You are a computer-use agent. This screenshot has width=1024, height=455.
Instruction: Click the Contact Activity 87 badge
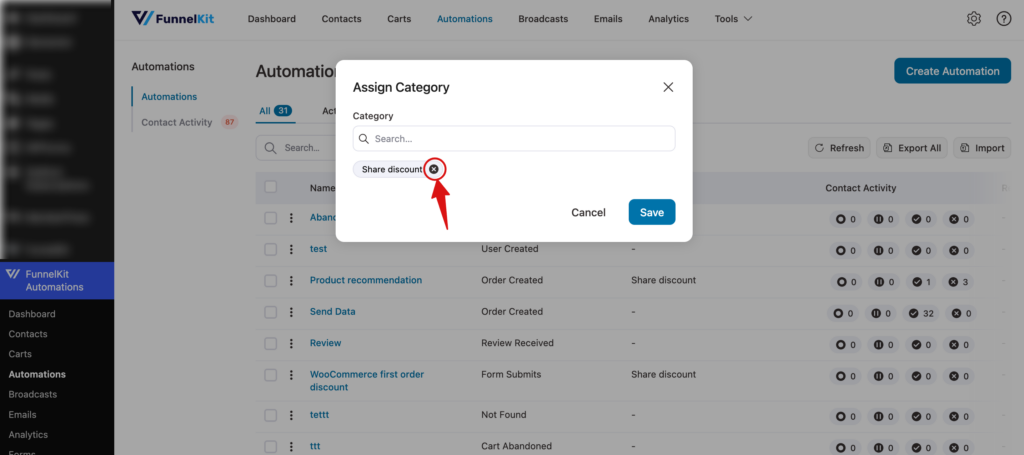229,122
